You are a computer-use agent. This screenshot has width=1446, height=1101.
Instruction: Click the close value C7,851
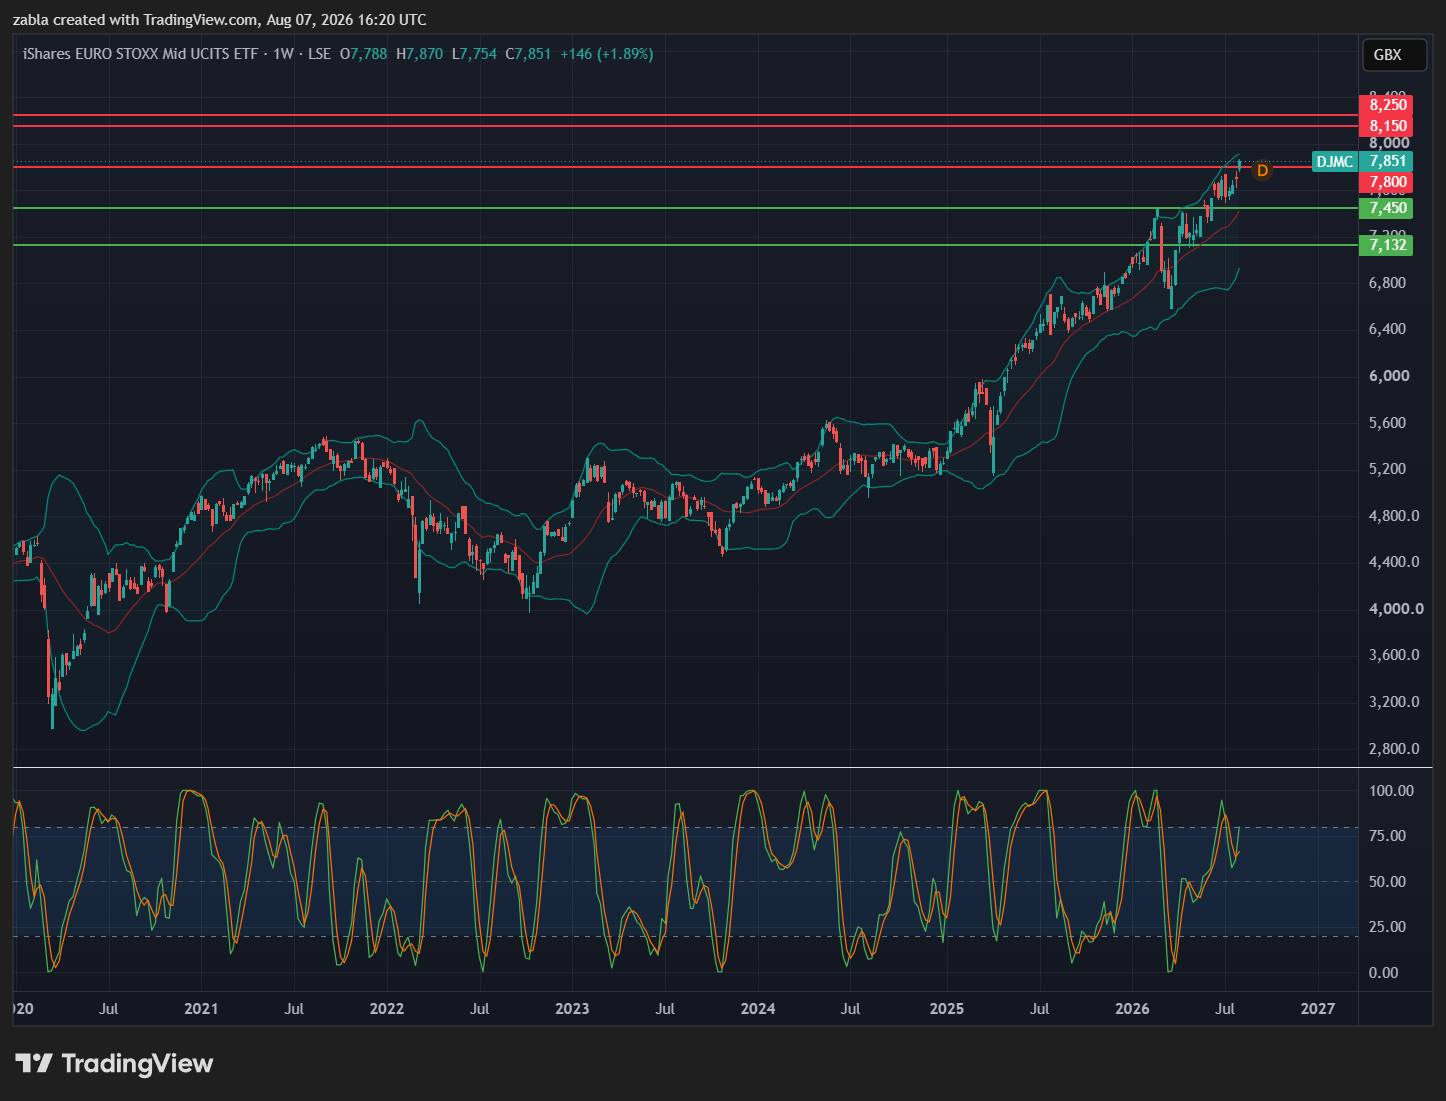click(528, 54)
